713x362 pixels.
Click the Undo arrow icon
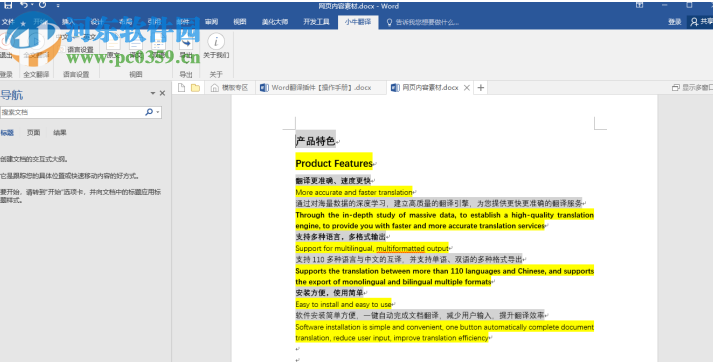click(x=24, y=5)
